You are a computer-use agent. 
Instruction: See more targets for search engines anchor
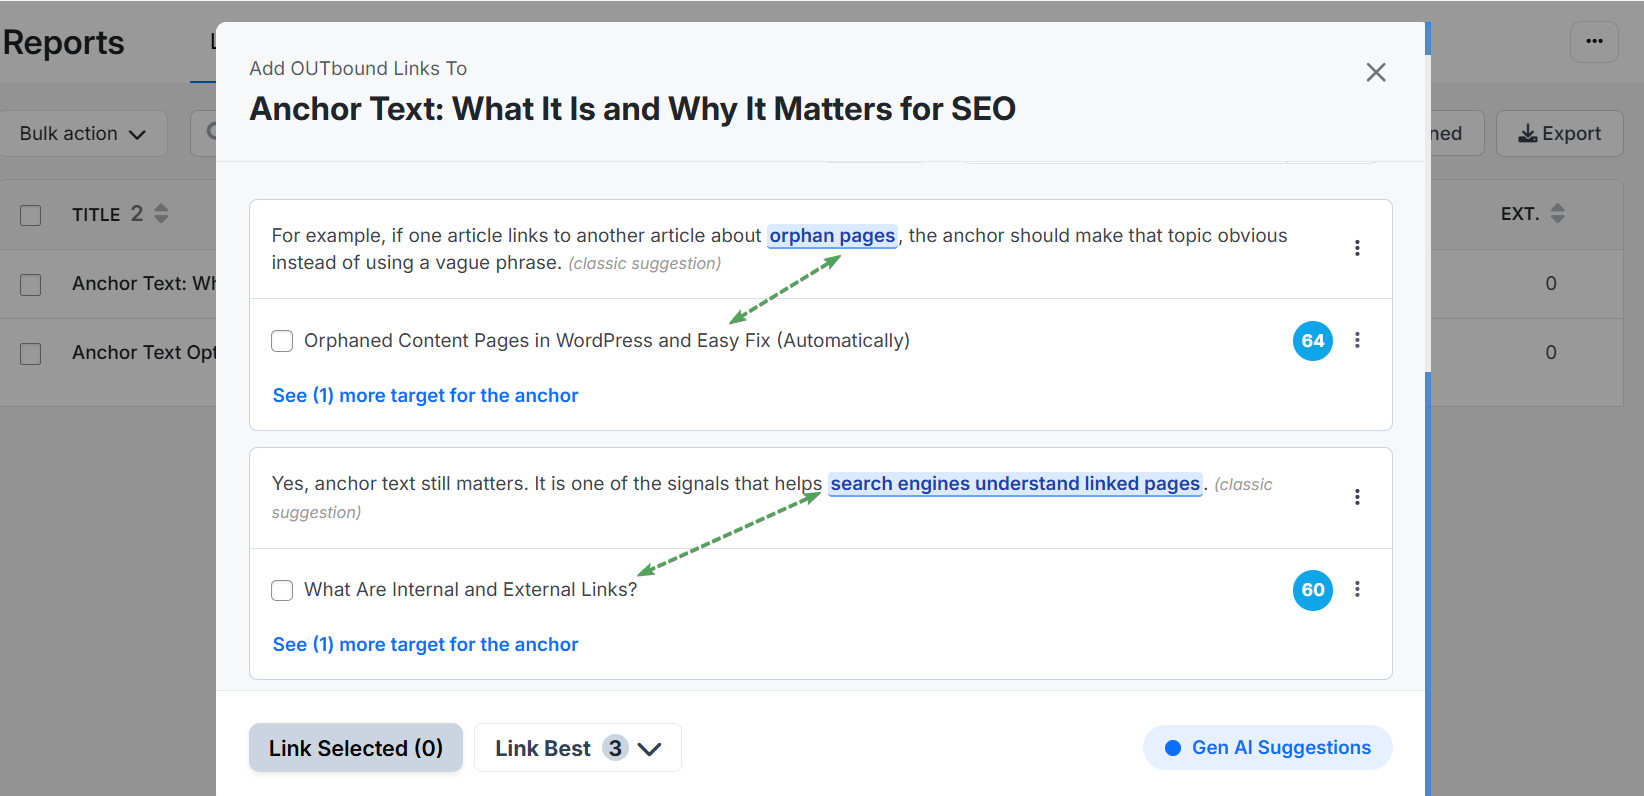(425, 644)
